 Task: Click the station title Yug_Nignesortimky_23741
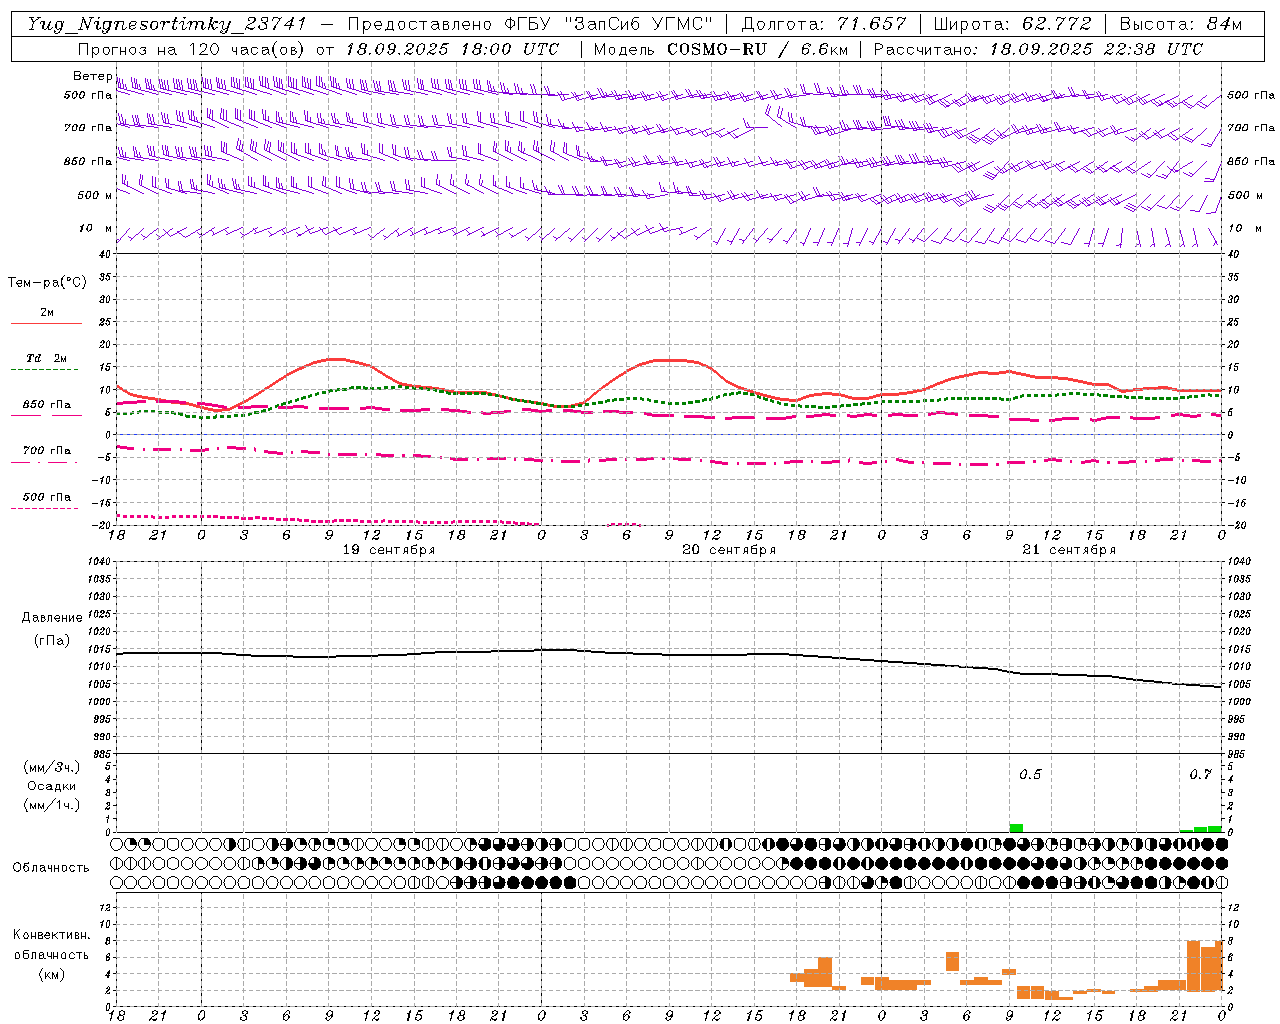[166, 24]
